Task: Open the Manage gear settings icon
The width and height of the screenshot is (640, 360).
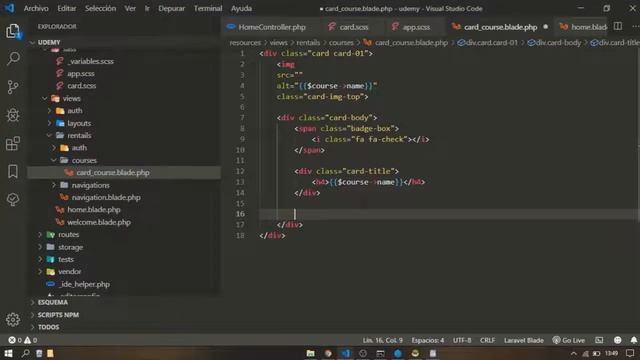Action: 13,319
